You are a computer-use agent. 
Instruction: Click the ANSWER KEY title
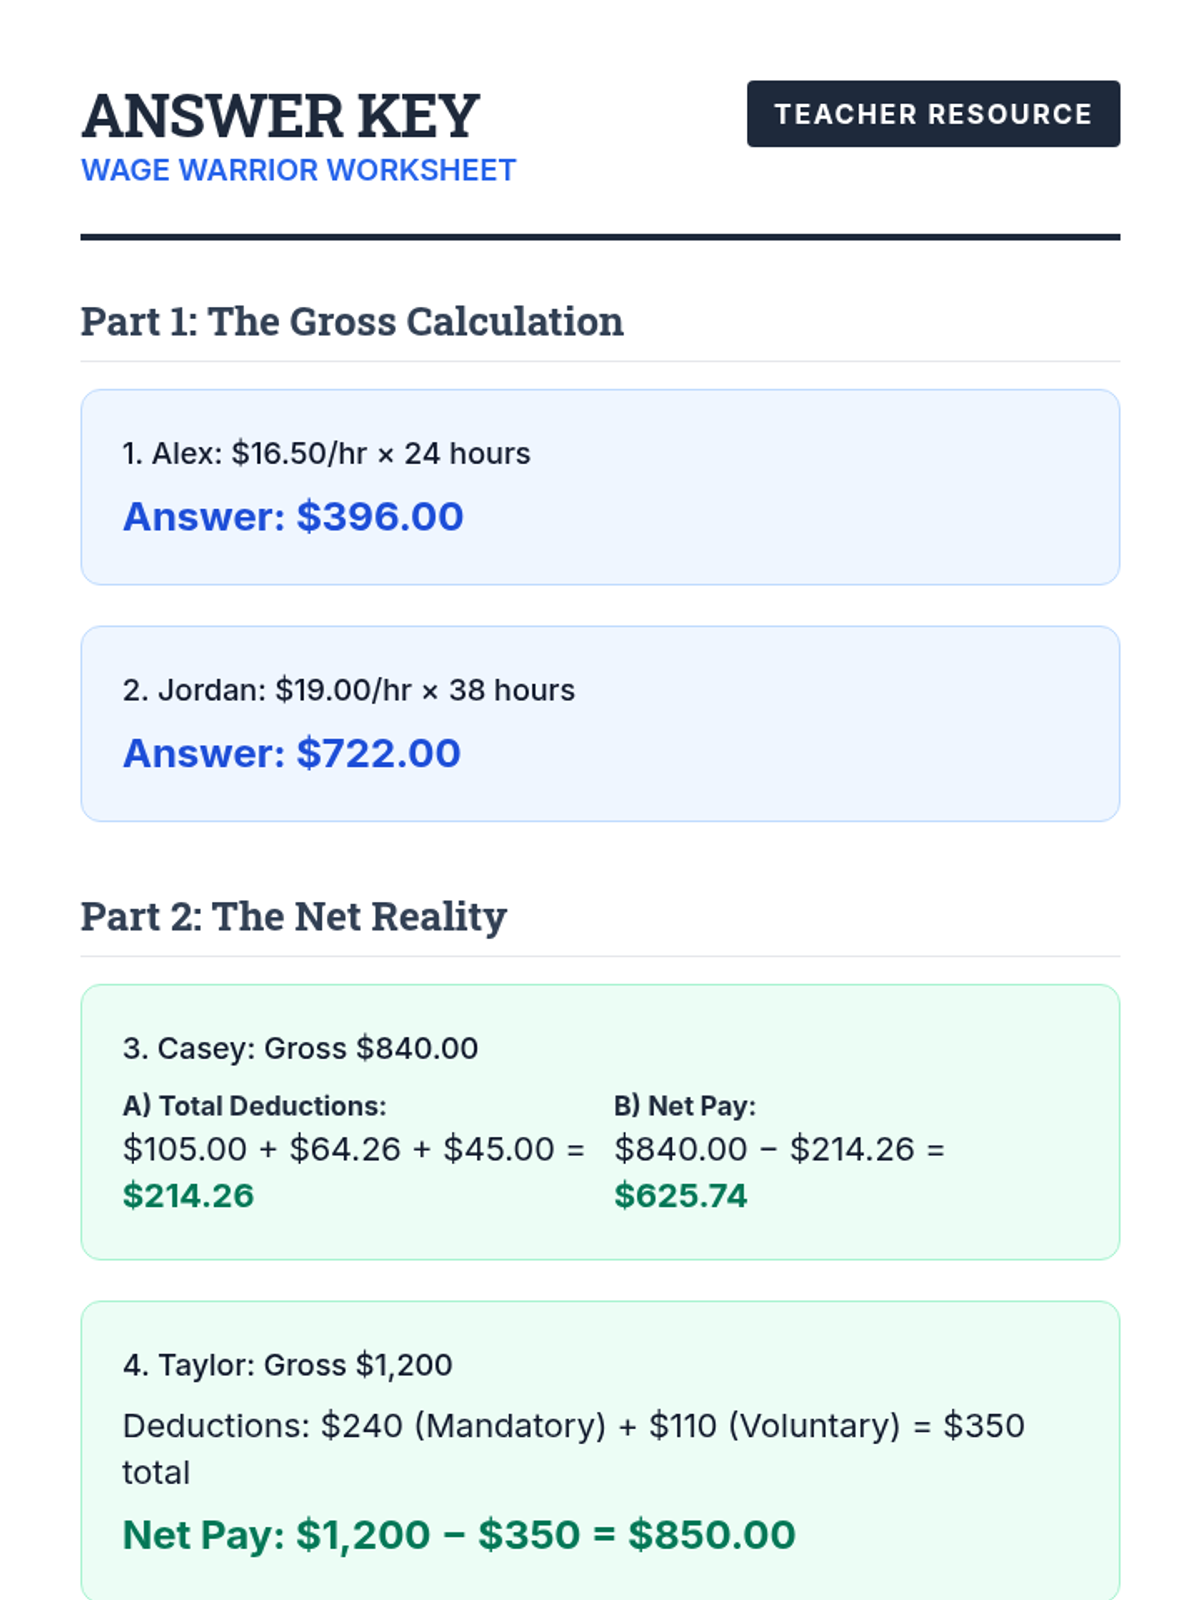[280, 116]
